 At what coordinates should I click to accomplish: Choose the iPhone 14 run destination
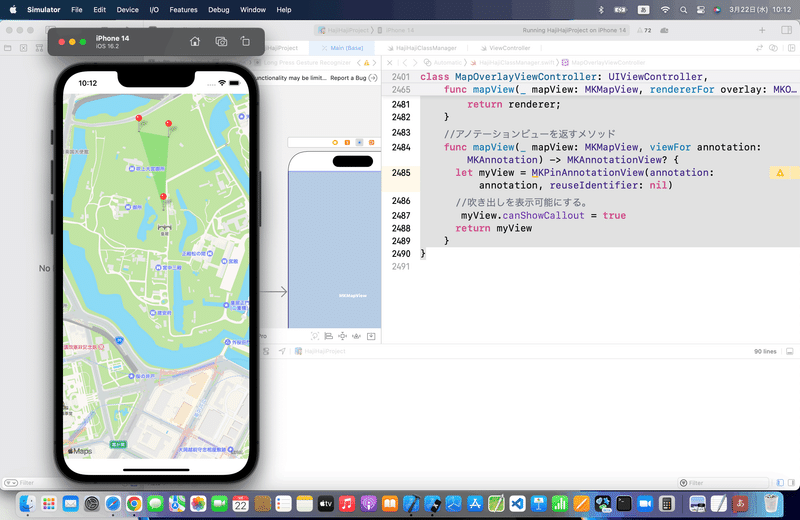point(396,31)
